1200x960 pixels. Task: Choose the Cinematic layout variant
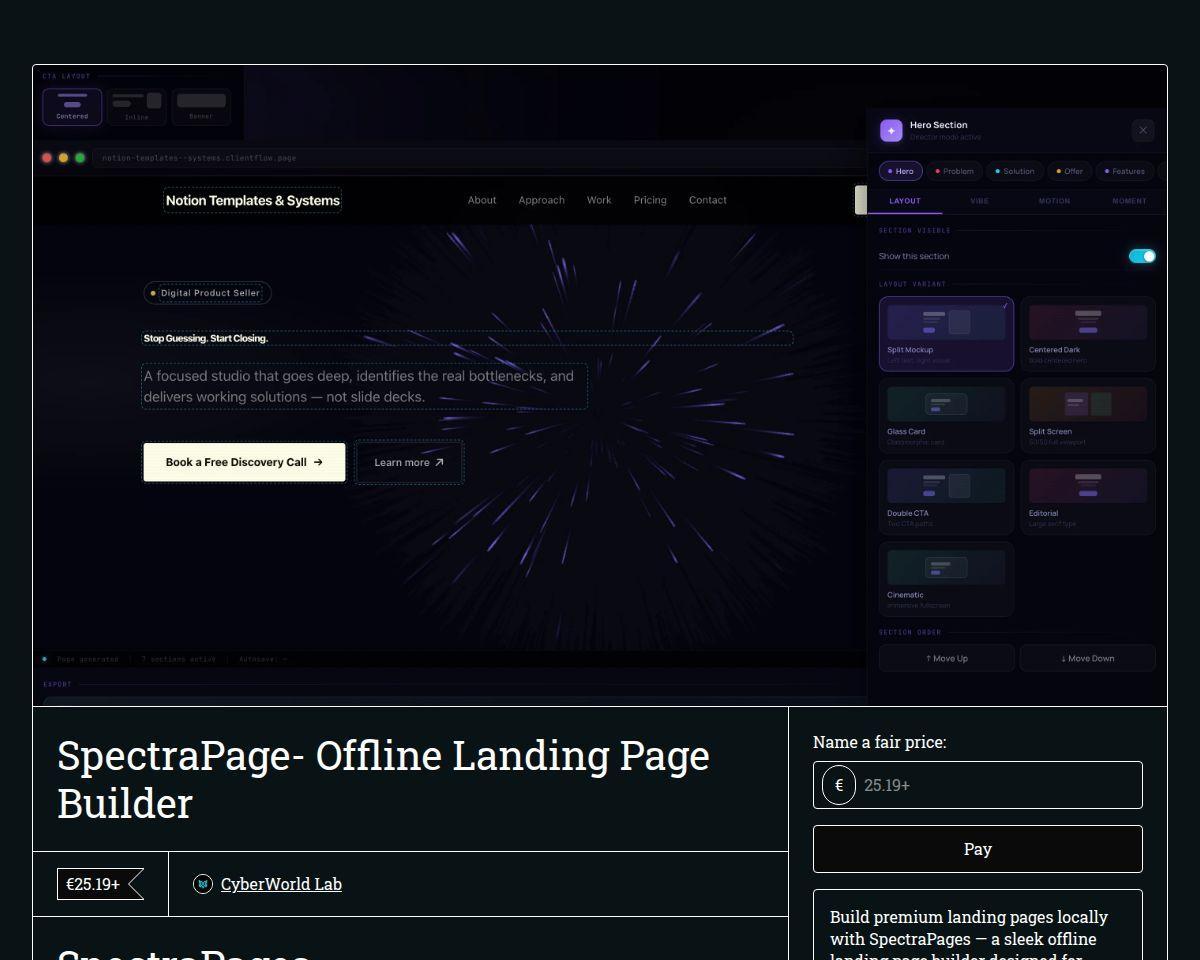click(946, 579)
